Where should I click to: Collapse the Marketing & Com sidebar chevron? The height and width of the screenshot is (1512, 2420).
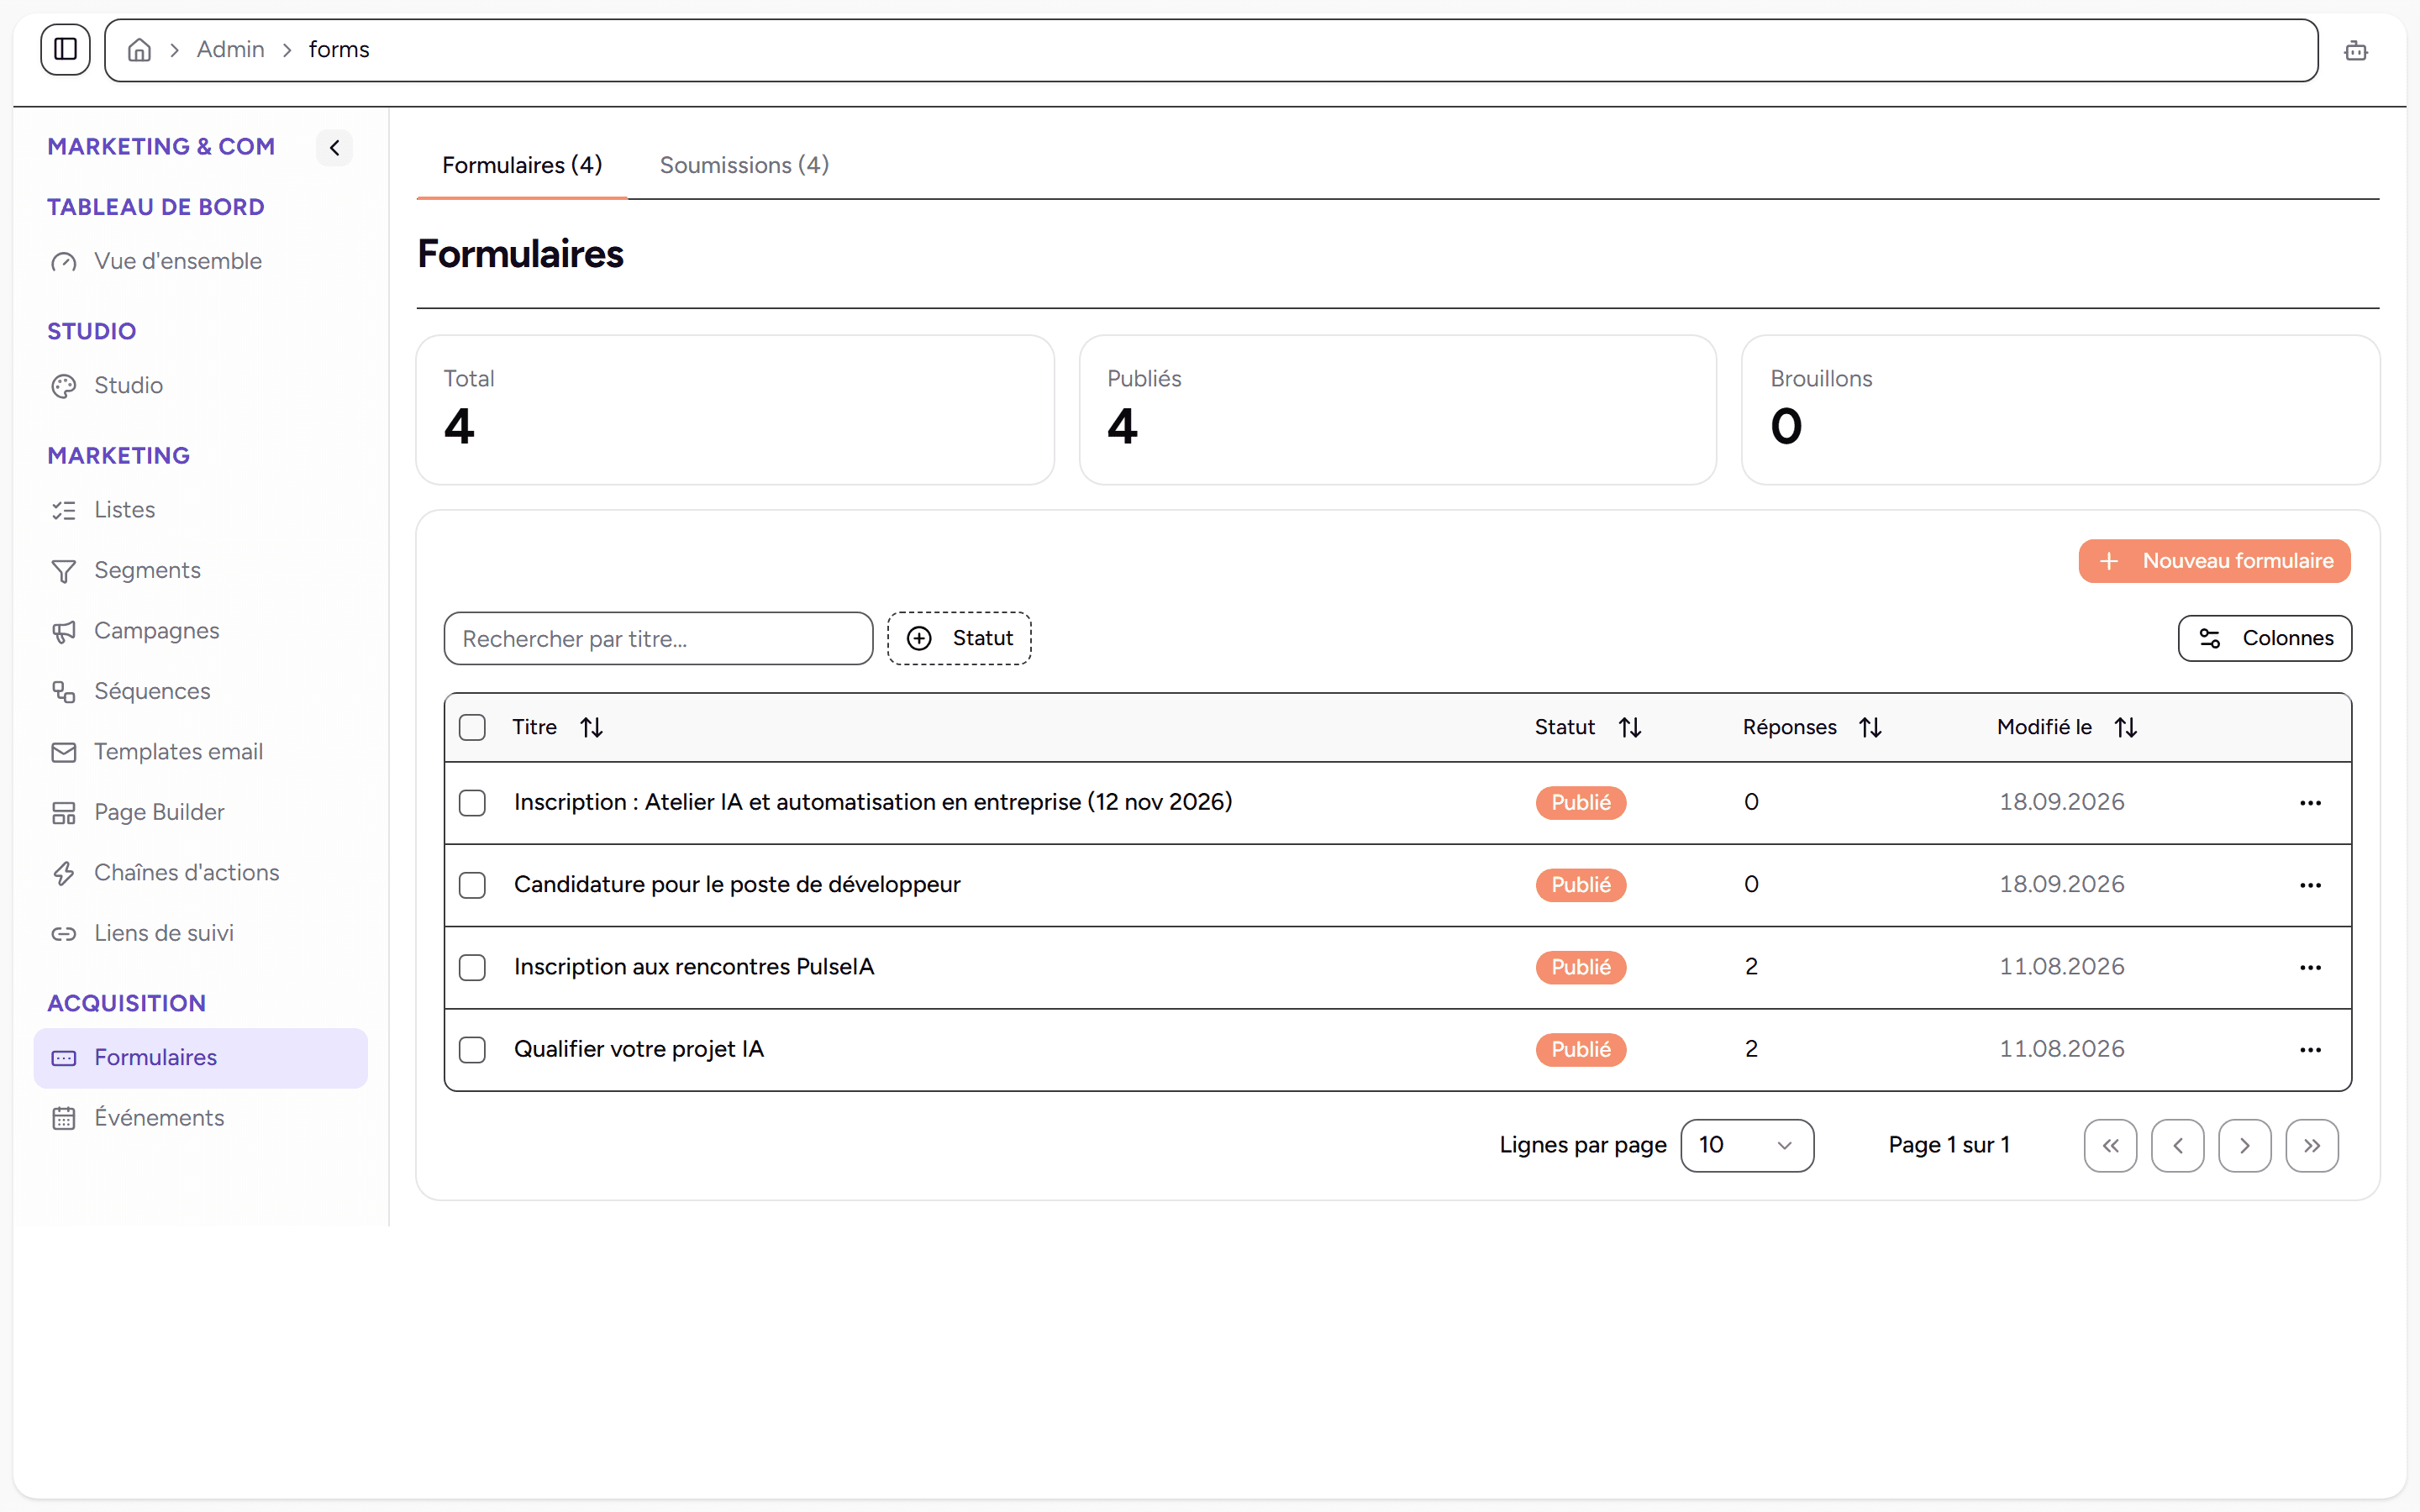[x=334, y=148]
